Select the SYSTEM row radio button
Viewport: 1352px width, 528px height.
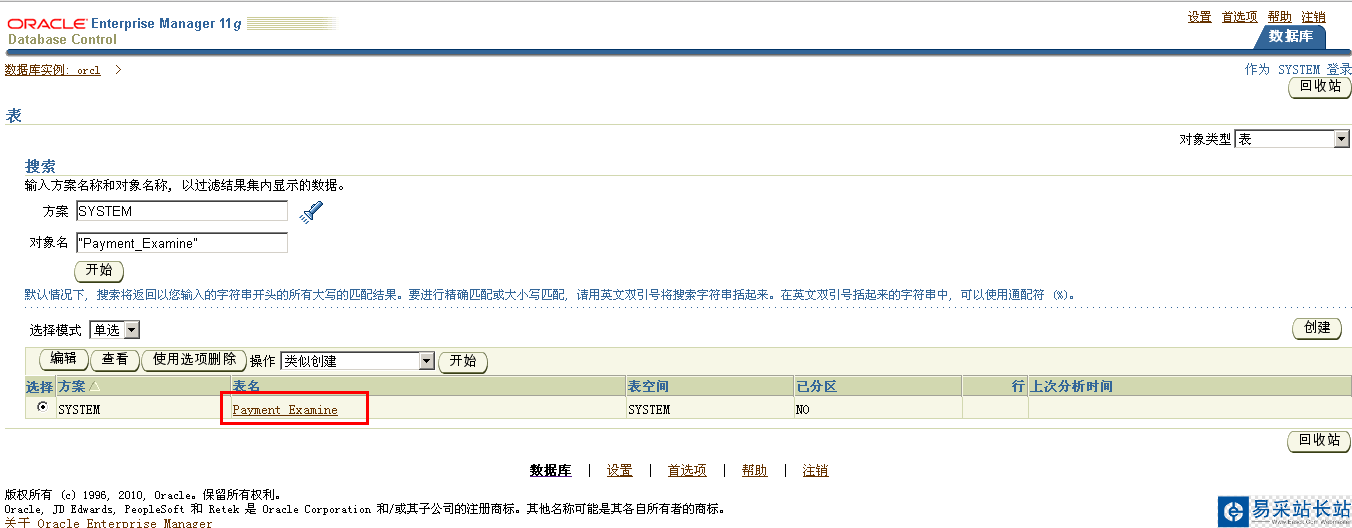(x=41, y=407)
